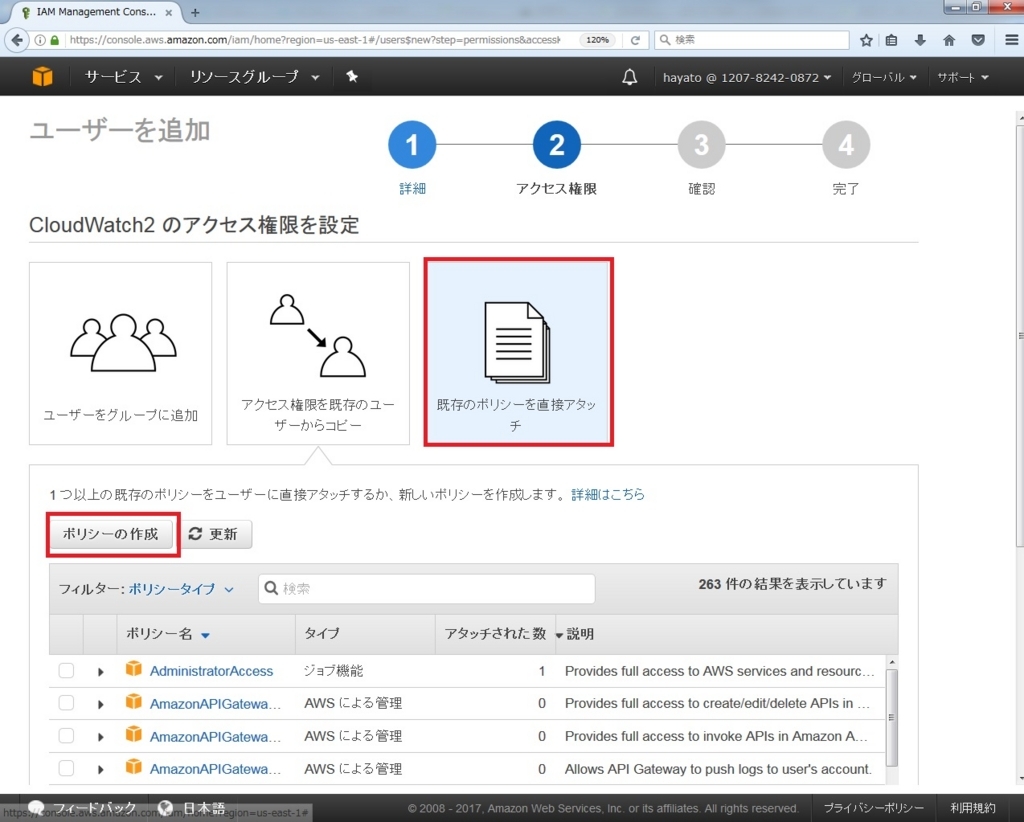
Task: Click the policy search input field
Action: pos(426,588)
